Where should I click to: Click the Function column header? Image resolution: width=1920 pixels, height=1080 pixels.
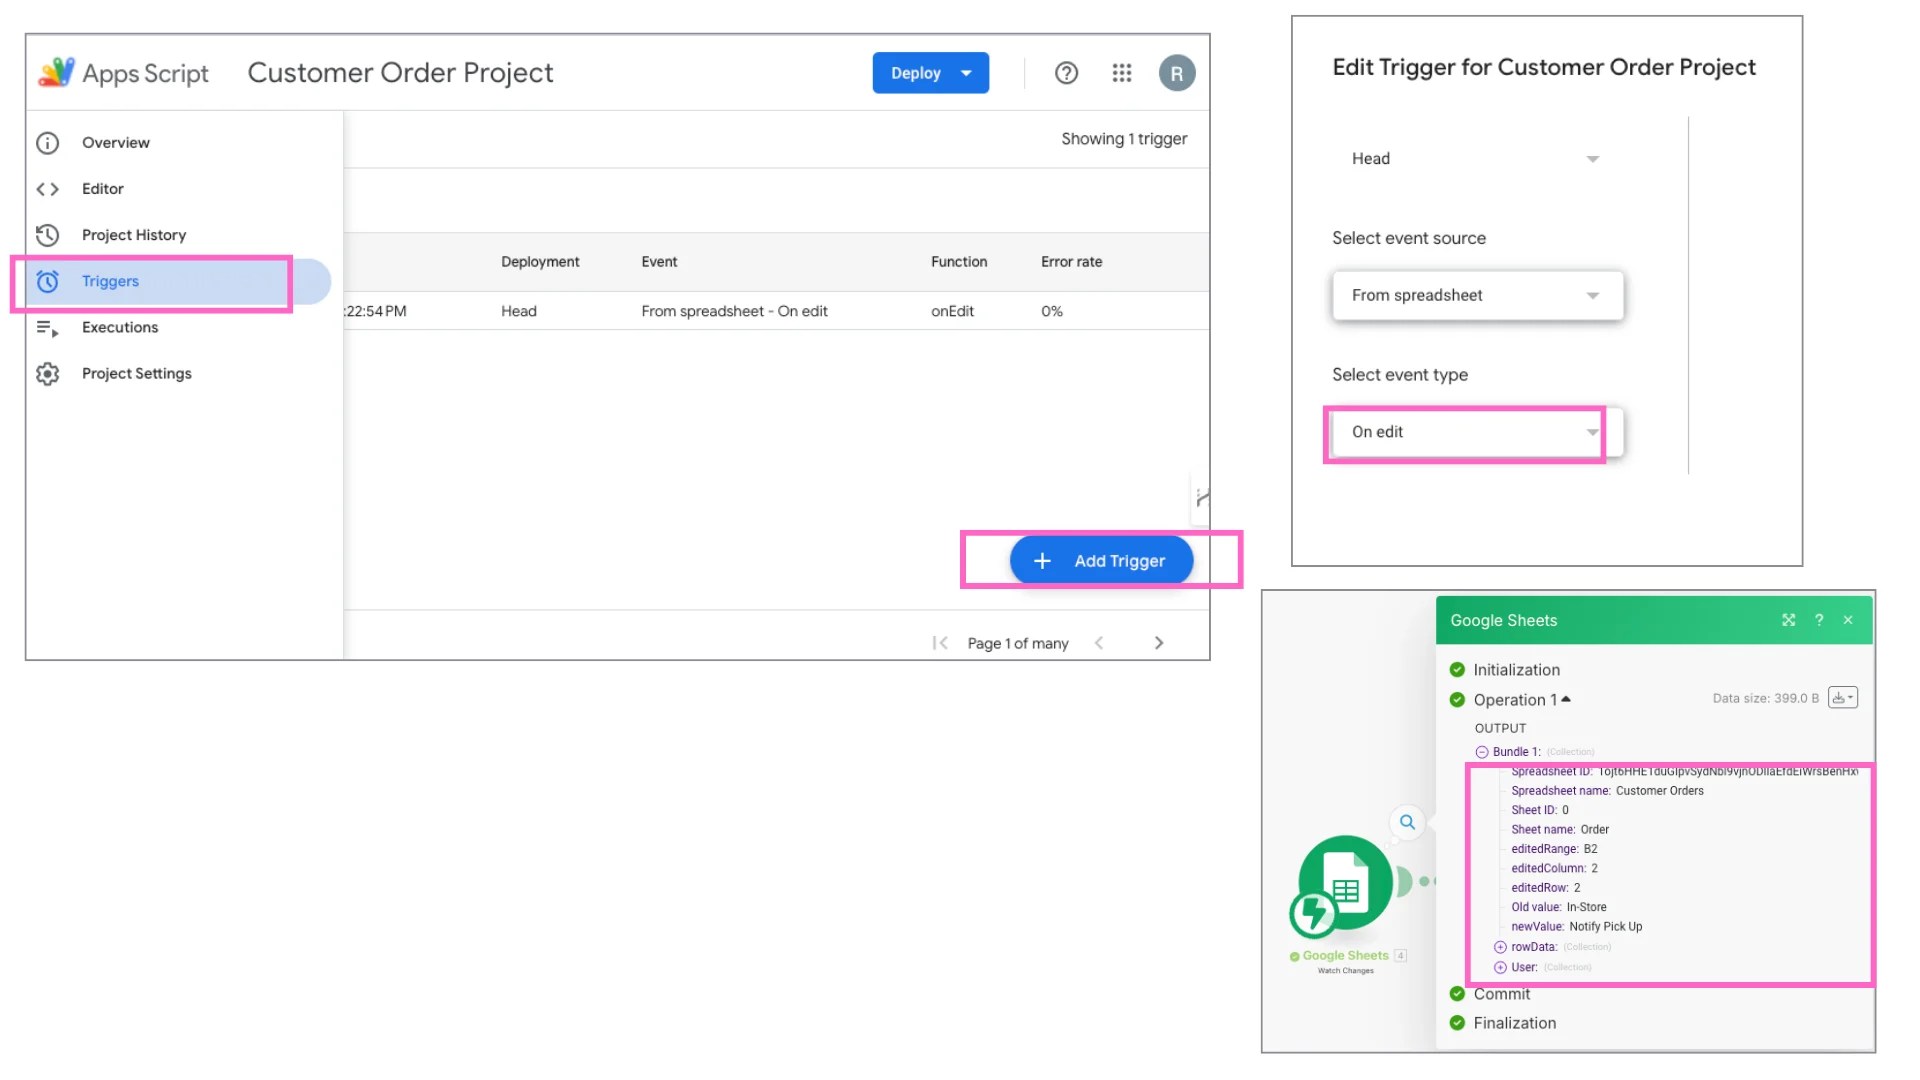point(959,262)
